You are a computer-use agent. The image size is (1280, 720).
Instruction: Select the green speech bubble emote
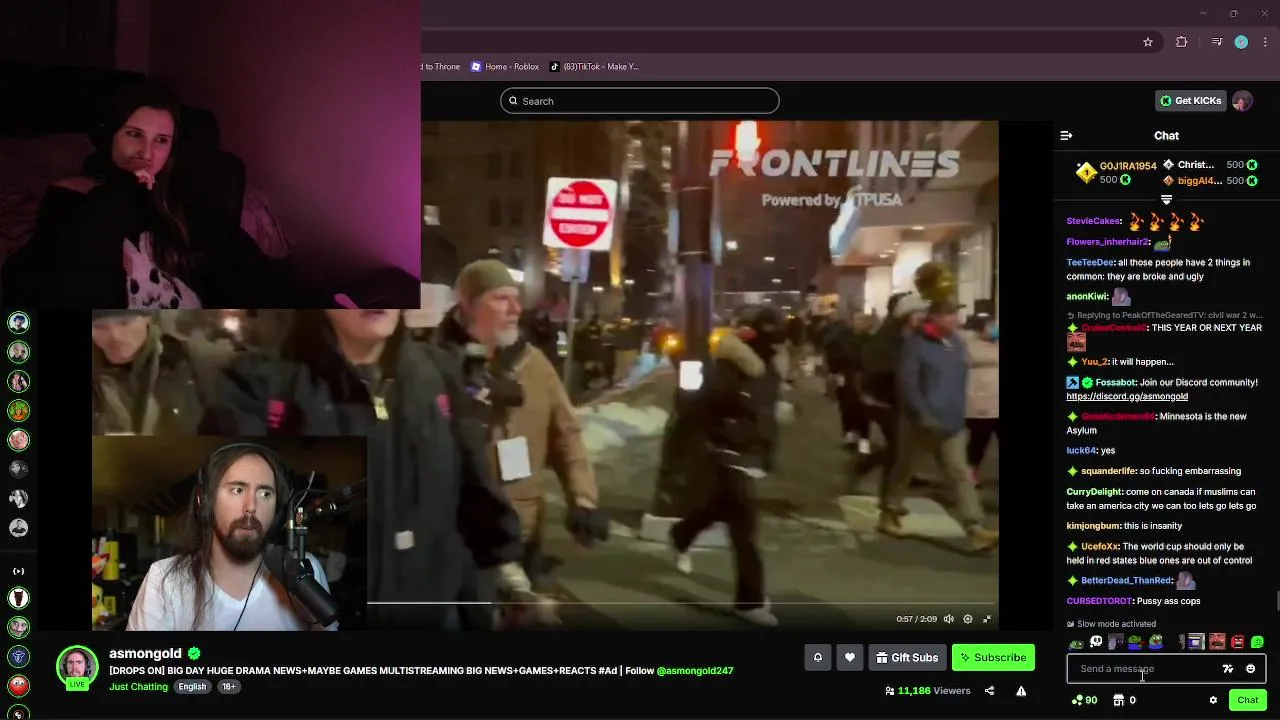1257,642
